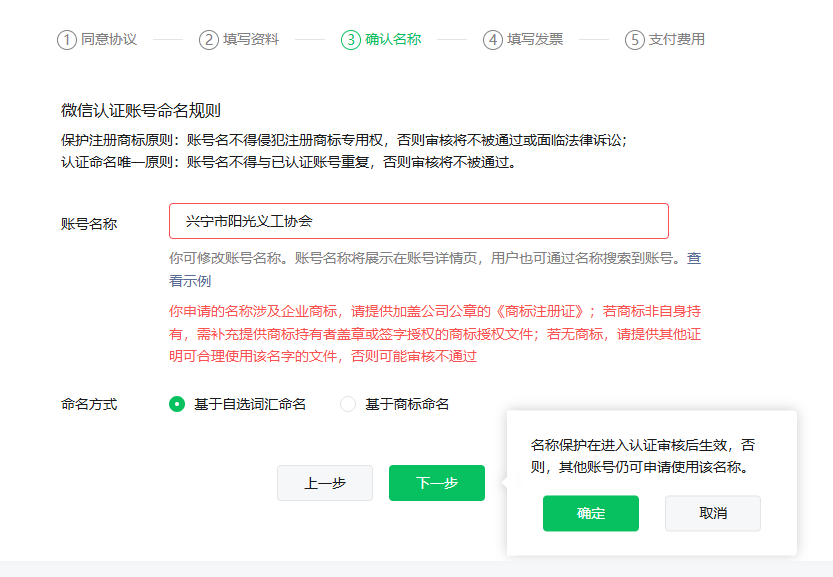Dismiss popup with 取消 button
This screenshot has width=833, height=577.
tap(713, 513)
